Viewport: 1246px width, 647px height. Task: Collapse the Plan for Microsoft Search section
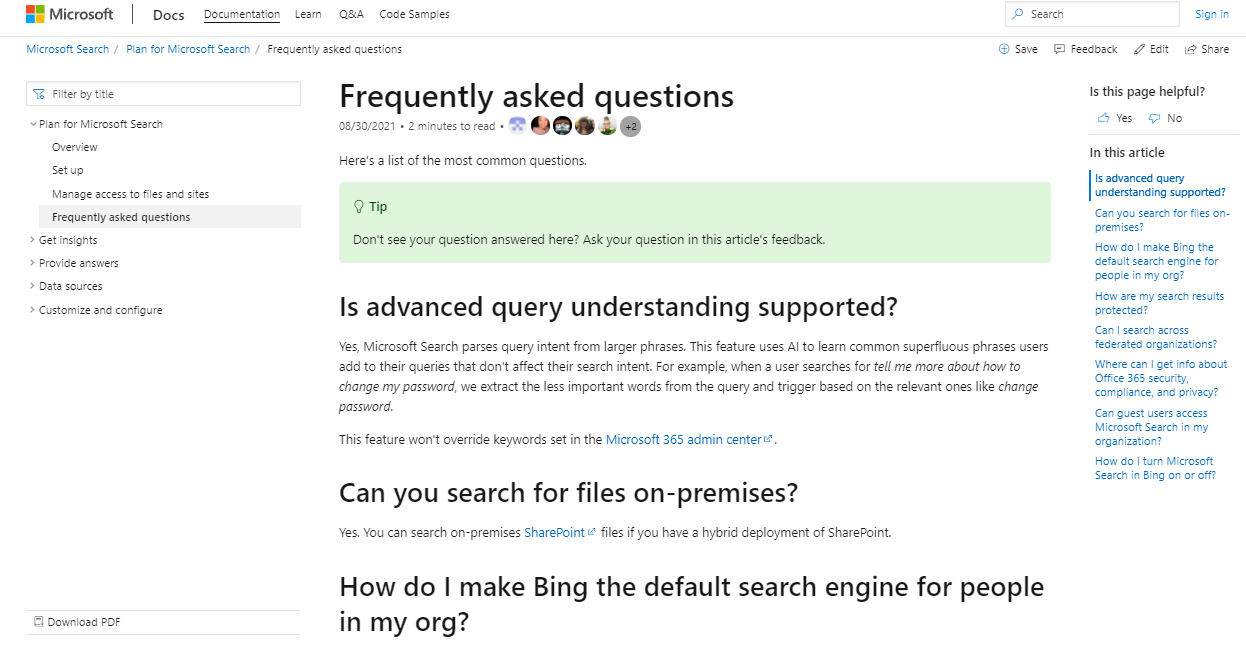coord(32,123)
